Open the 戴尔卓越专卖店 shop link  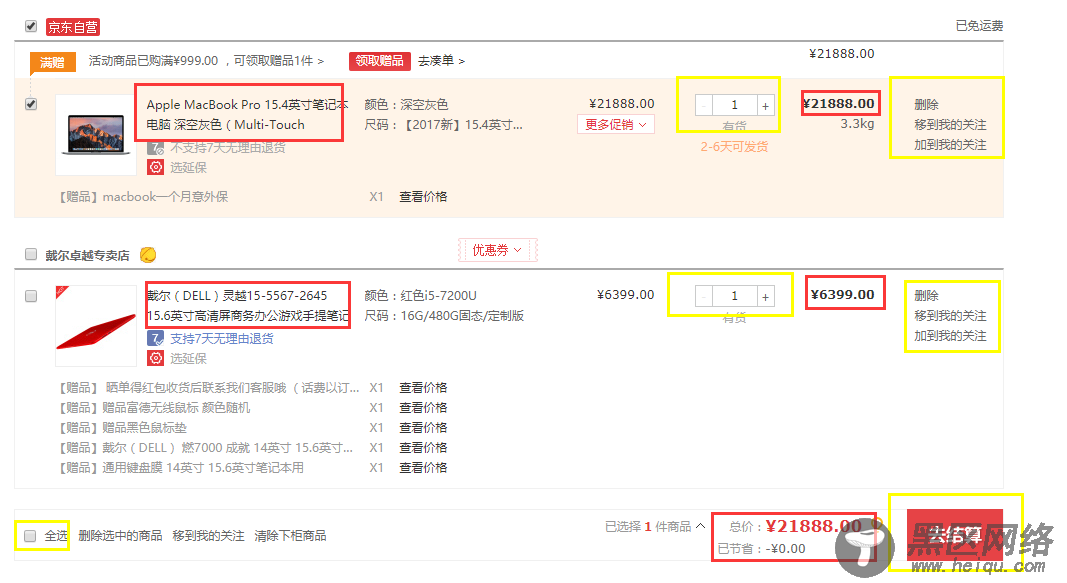[x=87, y=256]
